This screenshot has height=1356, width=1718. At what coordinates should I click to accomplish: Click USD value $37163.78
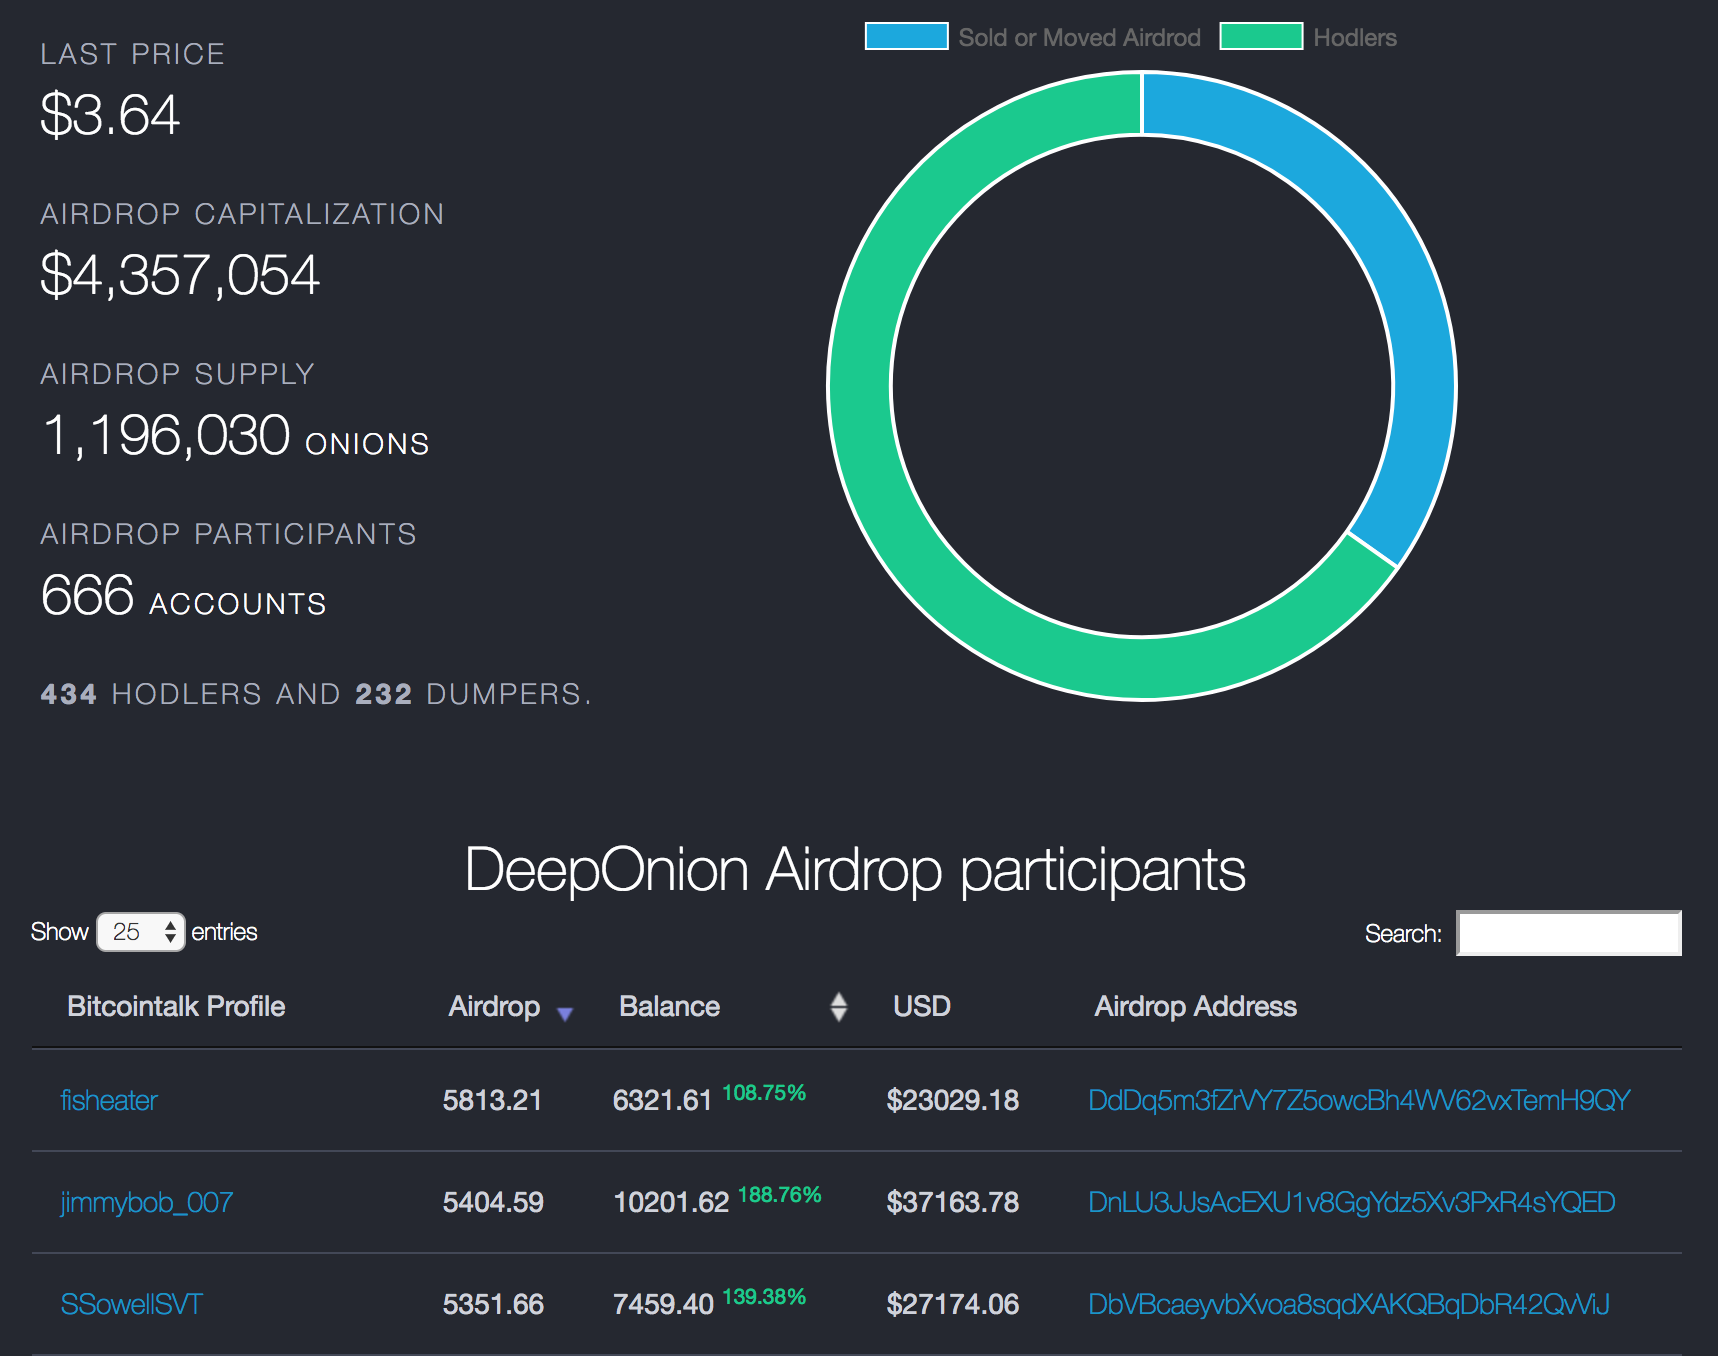click(953, 1202)
